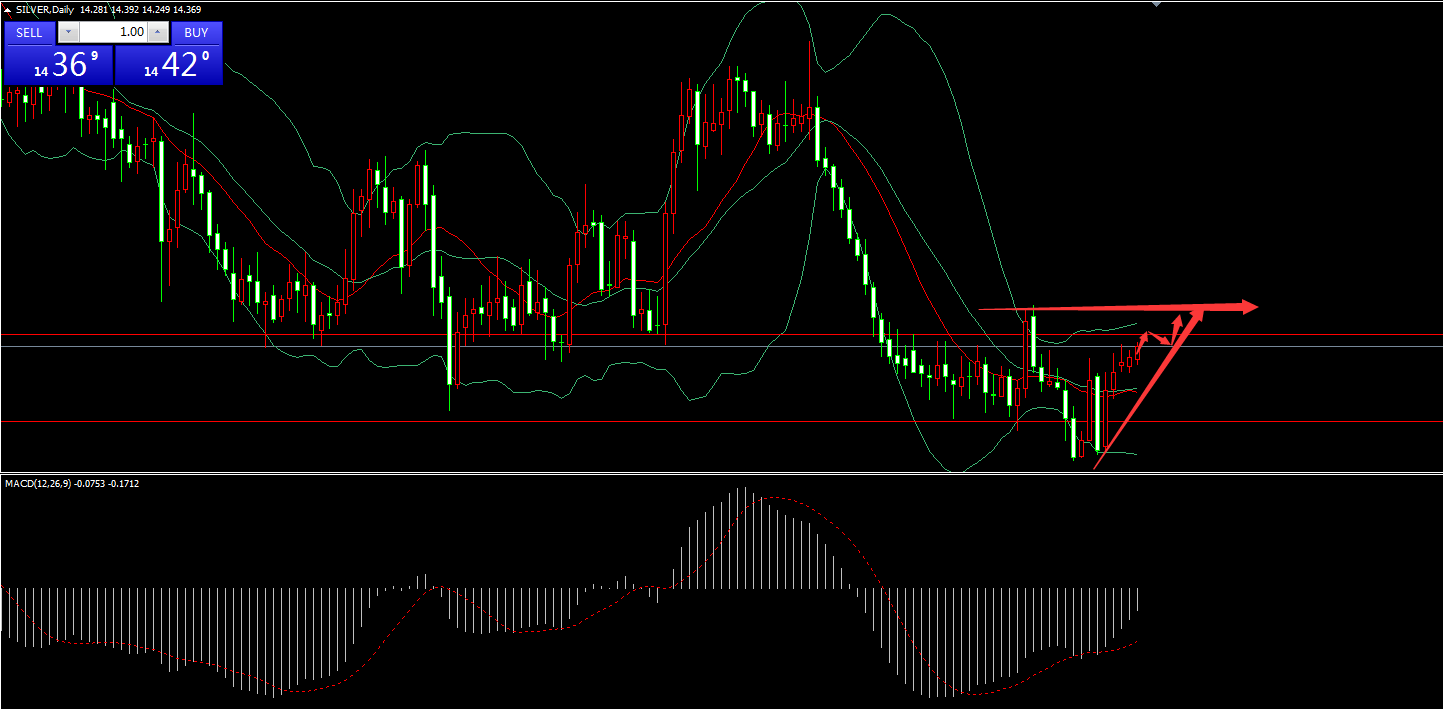Increase trade volume with the up arrow
Image resolution: width=1443 pixels, height=710 pixels.
click(x=159, y=33)
